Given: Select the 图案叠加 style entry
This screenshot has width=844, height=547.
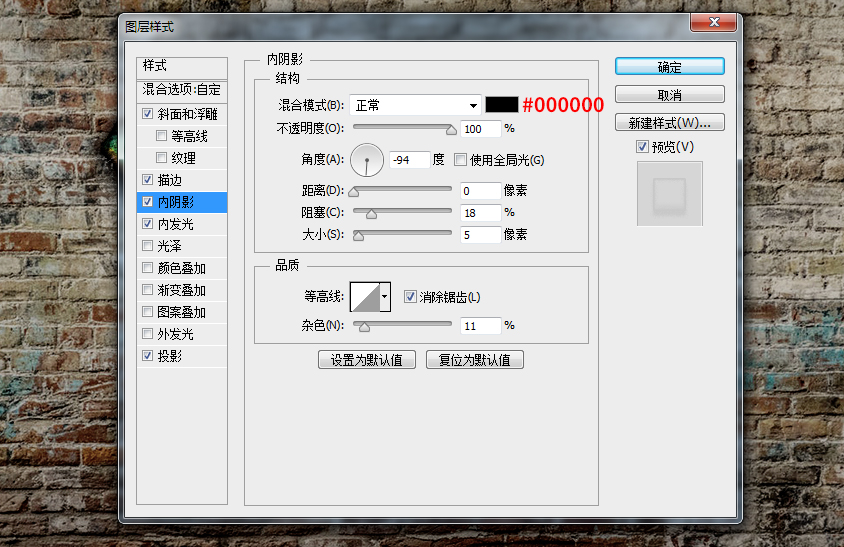Looking at the screenshot, I should click(182, 312).
